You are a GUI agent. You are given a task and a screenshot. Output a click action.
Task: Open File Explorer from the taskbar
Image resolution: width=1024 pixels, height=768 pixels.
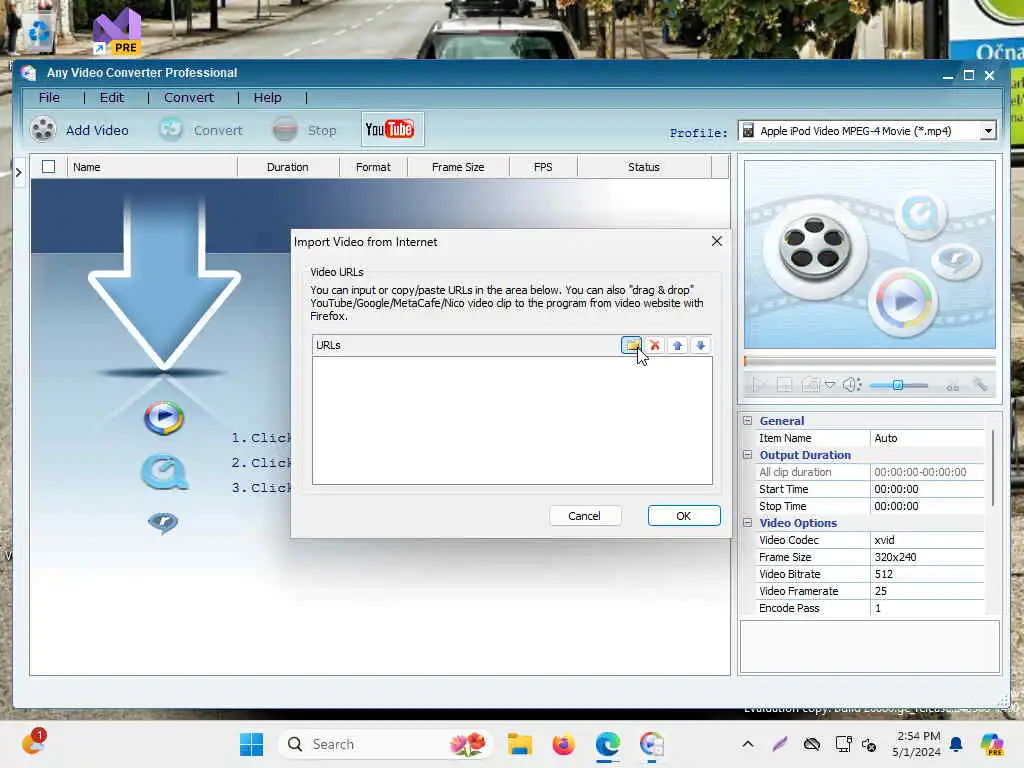(520, 744)
